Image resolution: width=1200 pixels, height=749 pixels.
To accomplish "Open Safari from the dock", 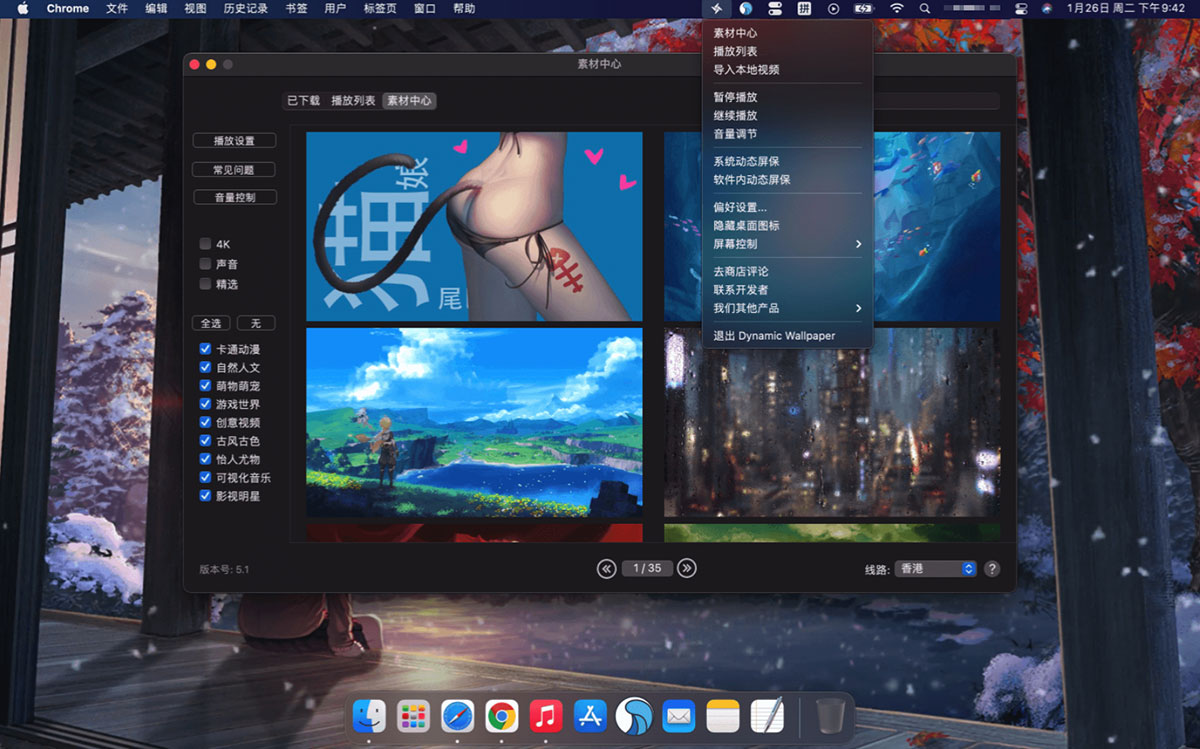I will [457, 716].
